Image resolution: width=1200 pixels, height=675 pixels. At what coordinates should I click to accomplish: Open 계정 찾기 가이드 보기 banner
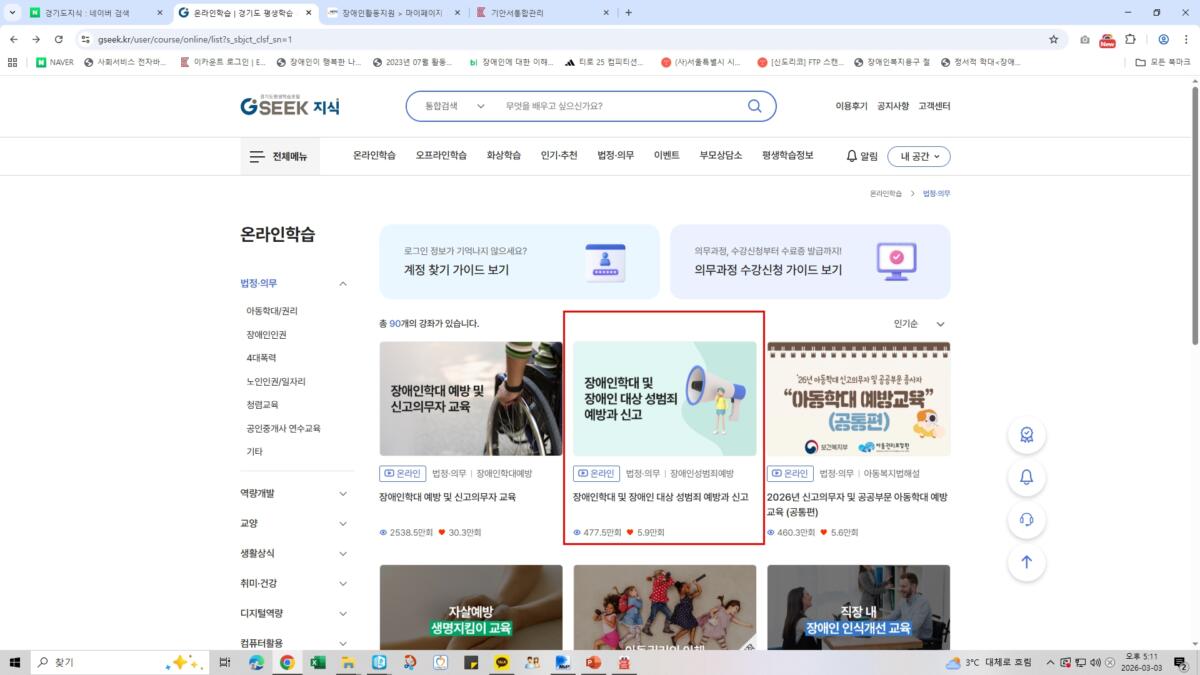[x=519, y=261]
